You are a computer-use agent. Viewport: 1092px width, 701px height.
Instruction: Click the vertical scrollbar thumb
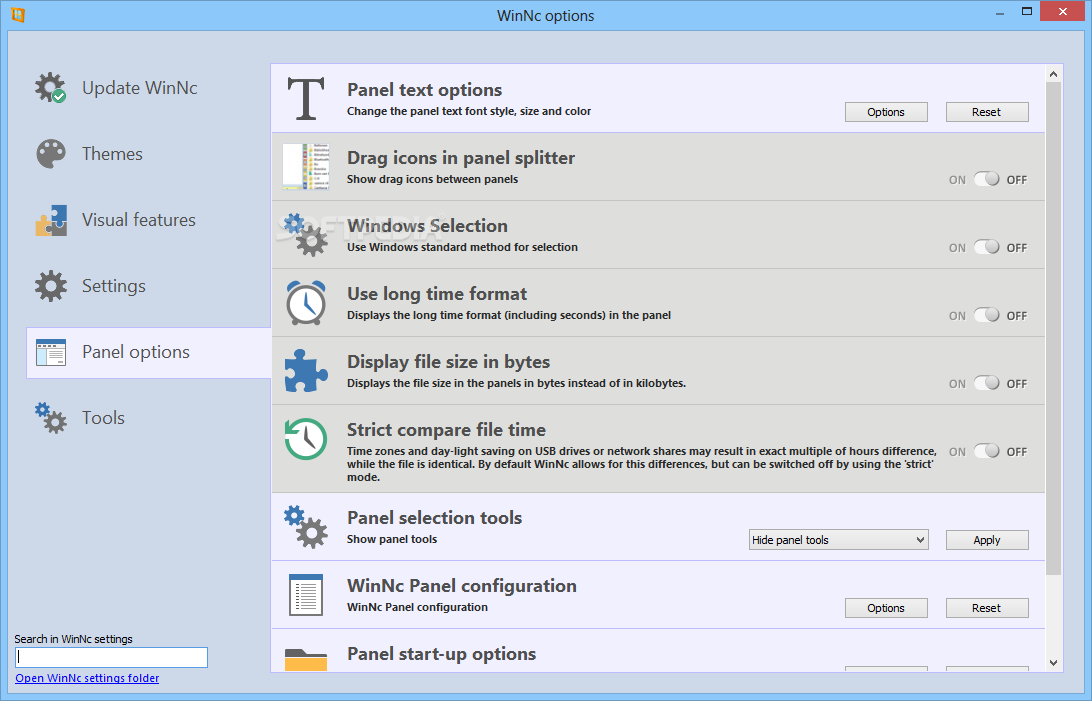[1053, 329]
